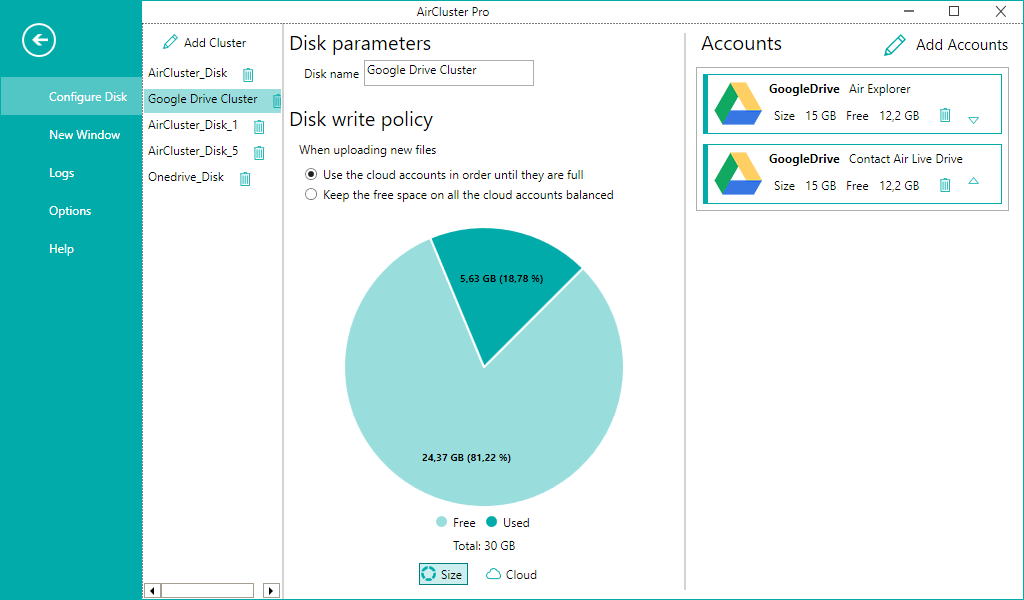1024x600 pixels.
Task: Select Onedrive_Disk in cluster list
Action: coord(186,177)
